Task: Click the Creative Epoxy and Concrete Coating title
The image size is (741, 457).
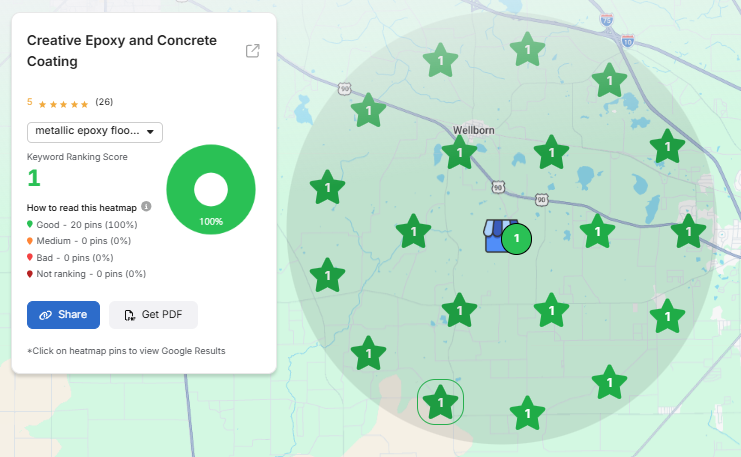Action: point(122,51)
